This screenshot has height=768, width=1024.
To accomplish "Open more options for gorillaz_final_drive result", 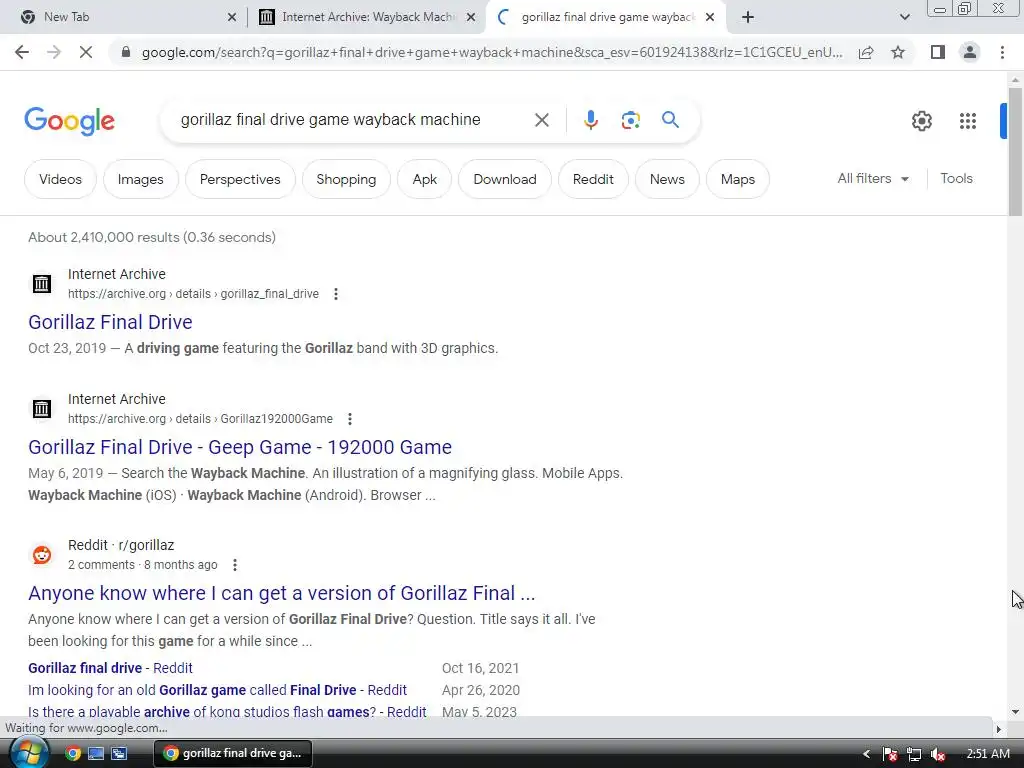I will coord(336,294).
